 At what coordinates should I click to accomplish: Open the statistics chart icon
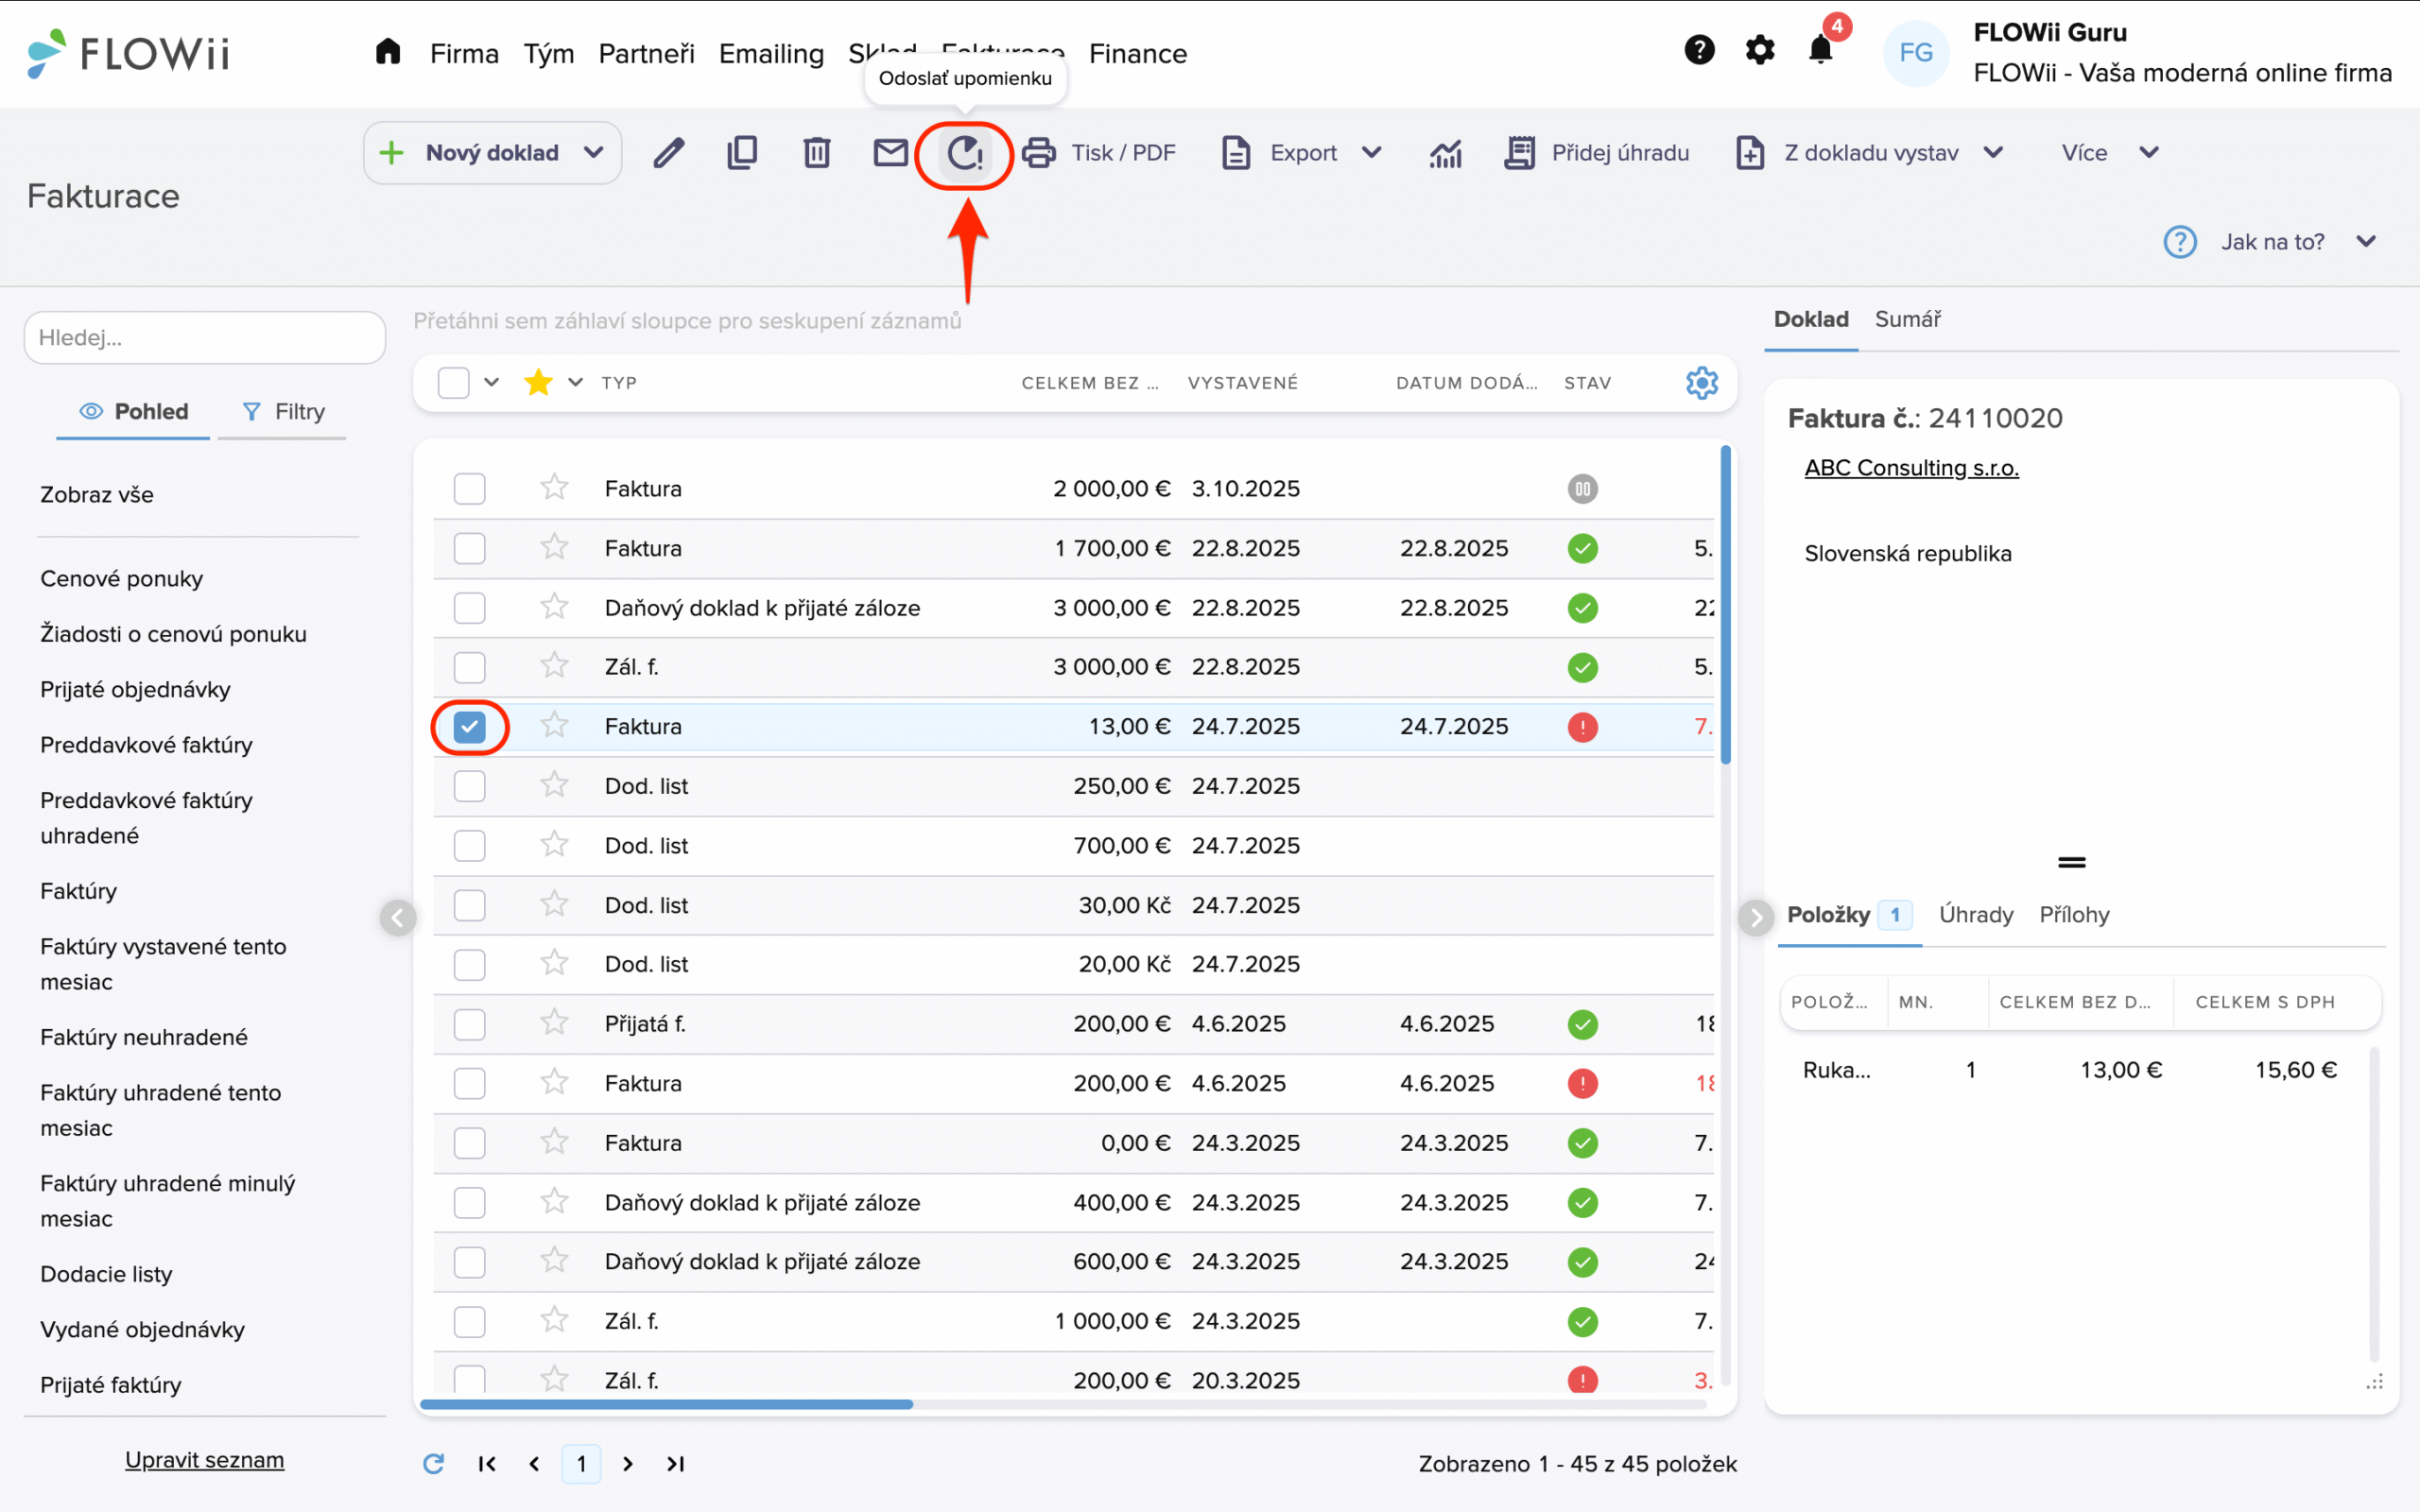[x=1445, y=153]
